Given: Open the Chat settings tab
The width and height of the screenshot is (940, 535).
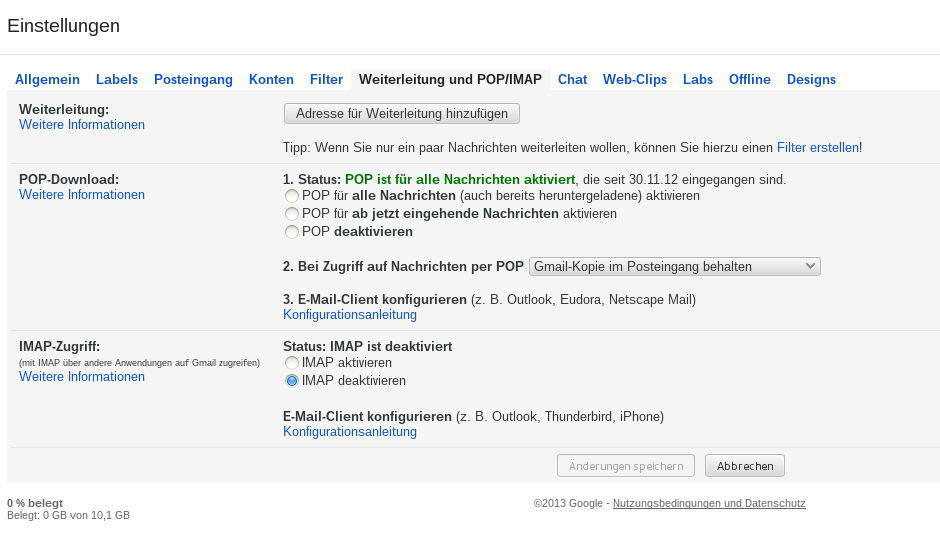Looking at the screenshot, I should click(572, 80).
